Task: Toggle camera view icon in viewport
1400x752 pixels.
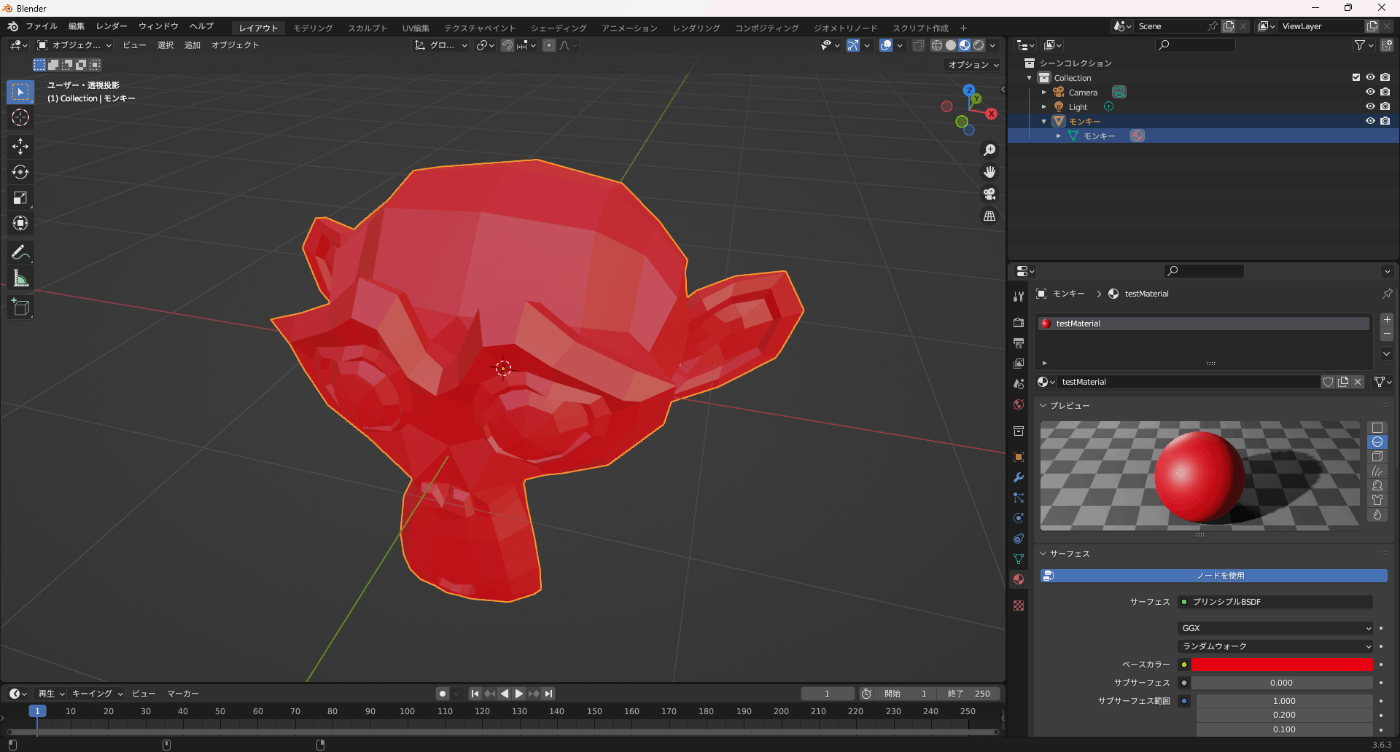Action: click(989, 194)
